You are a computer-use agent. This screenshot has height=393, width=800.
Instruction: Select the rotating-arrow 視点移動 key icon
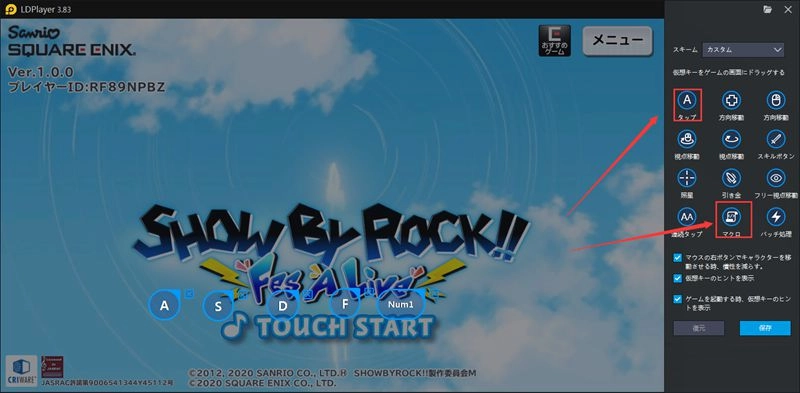coord(731,138)
